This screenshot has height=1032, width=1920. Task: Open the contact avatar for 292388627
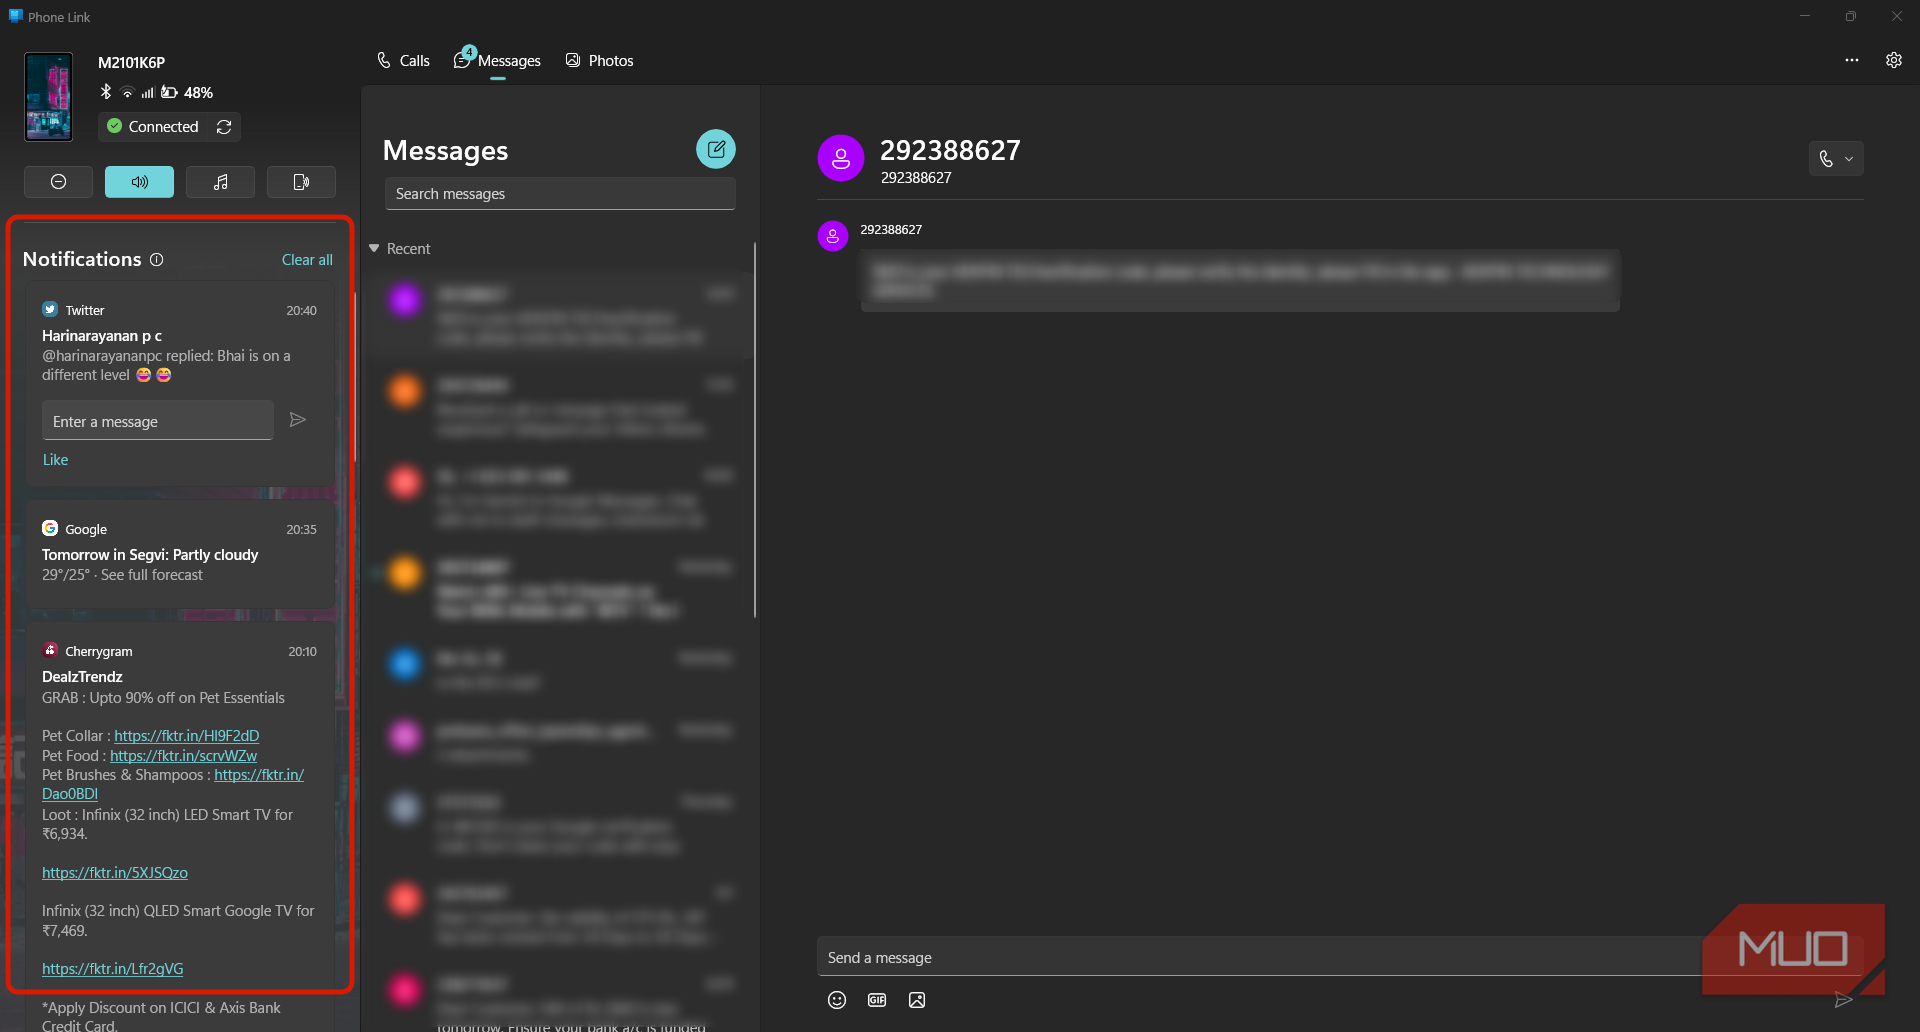click(841, 158)
